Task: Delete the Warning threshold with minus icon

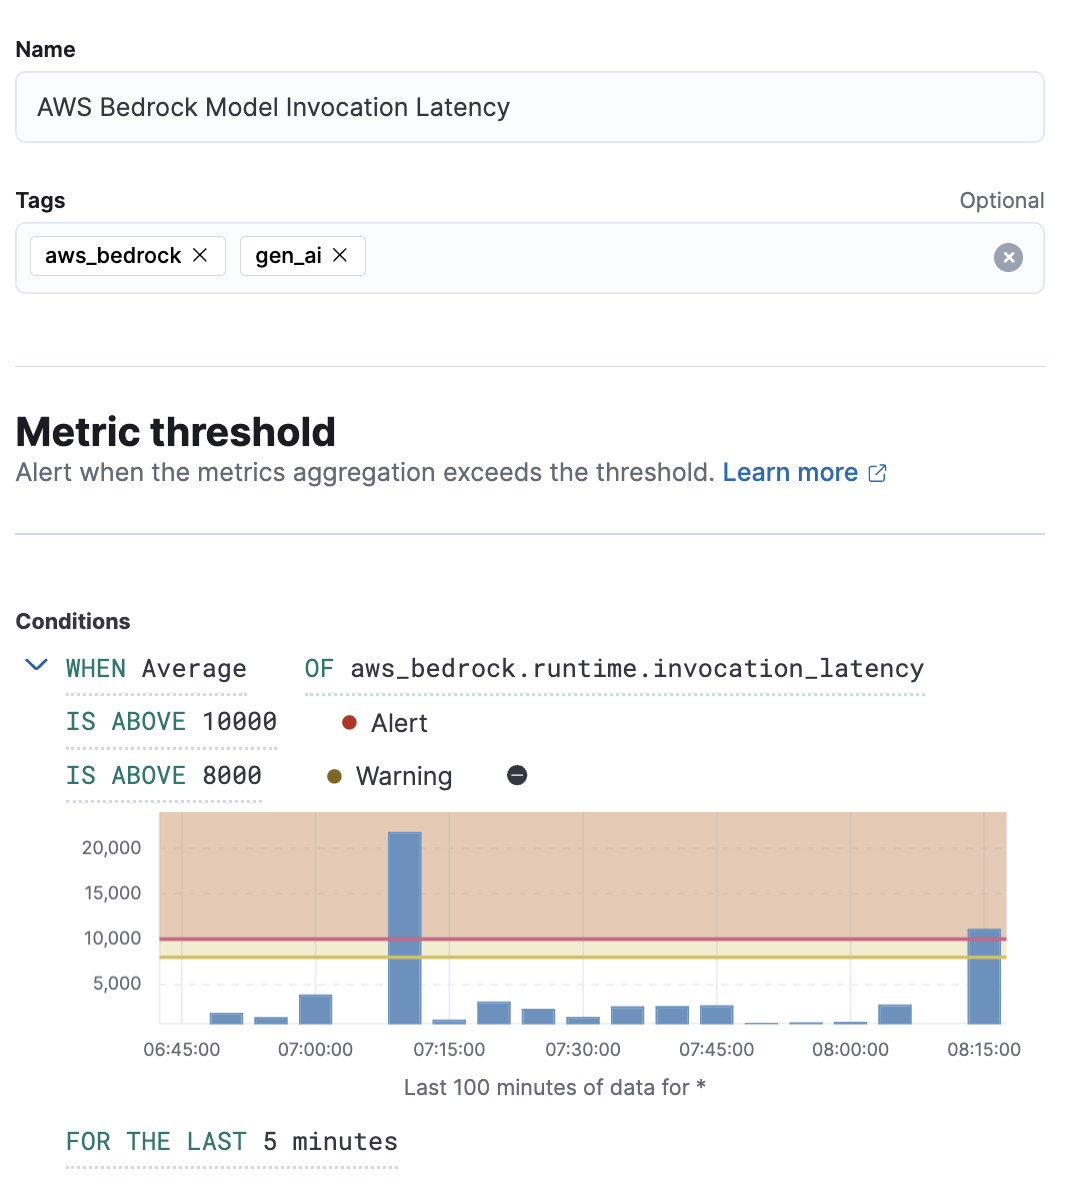Action: [517, 775]
